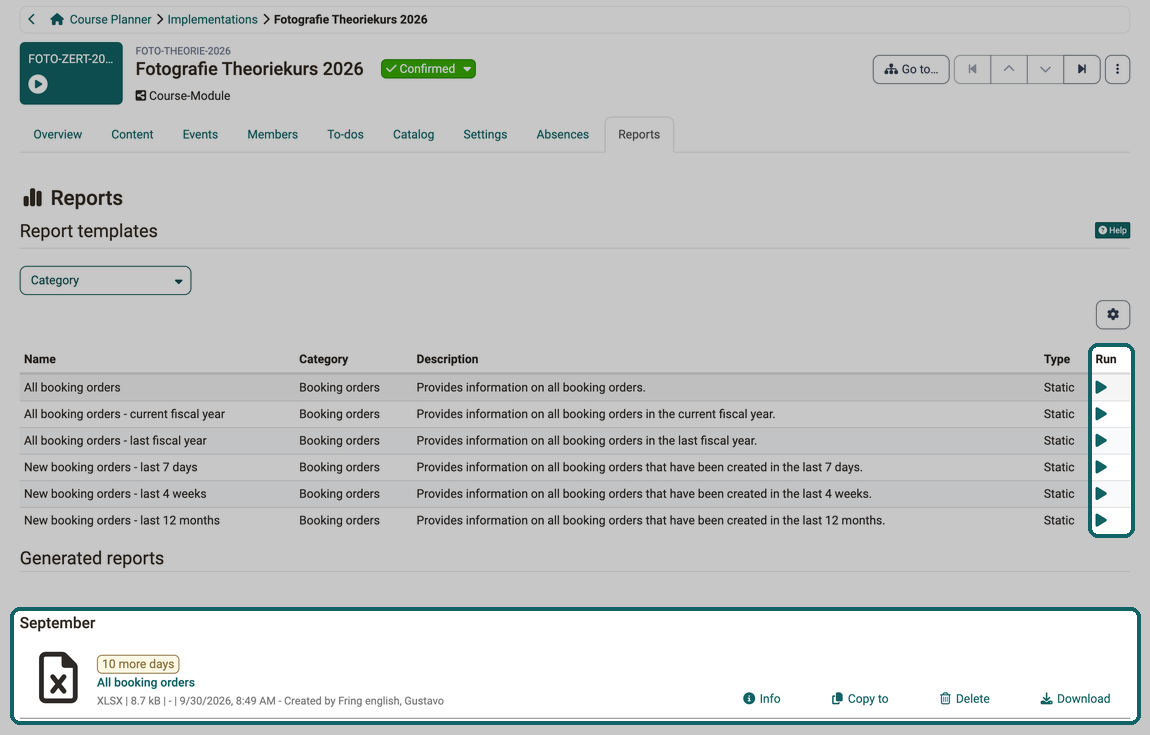The height and width of the screenshot is (735, 1150).
Task: Go to Course Planner breadcrumb link
Action: (x=110, y=19)
